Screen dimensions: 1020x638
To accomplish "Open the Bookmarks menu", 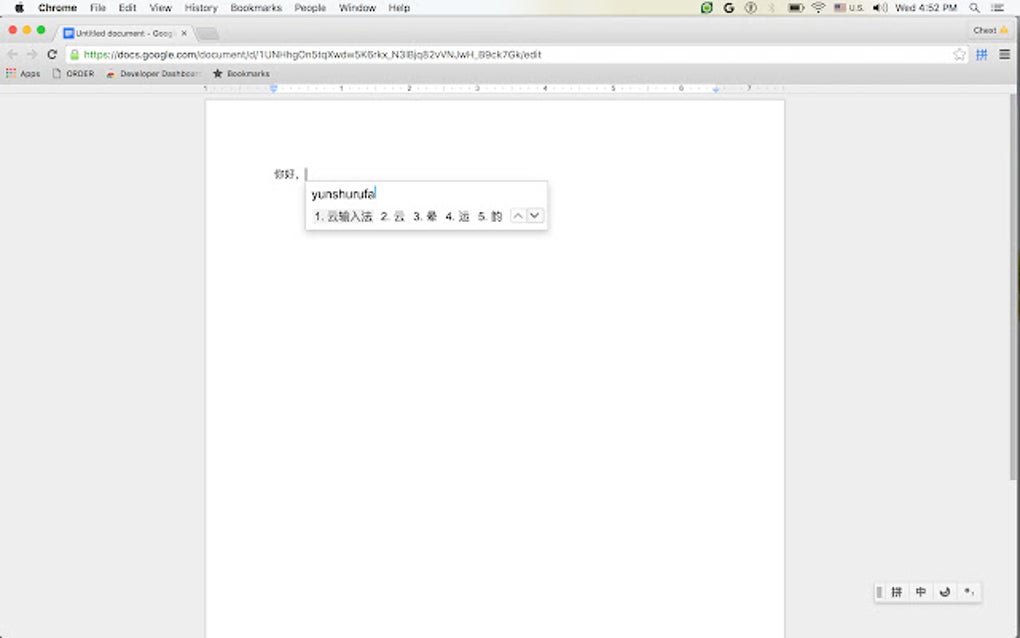I will [x=255, y=8].
